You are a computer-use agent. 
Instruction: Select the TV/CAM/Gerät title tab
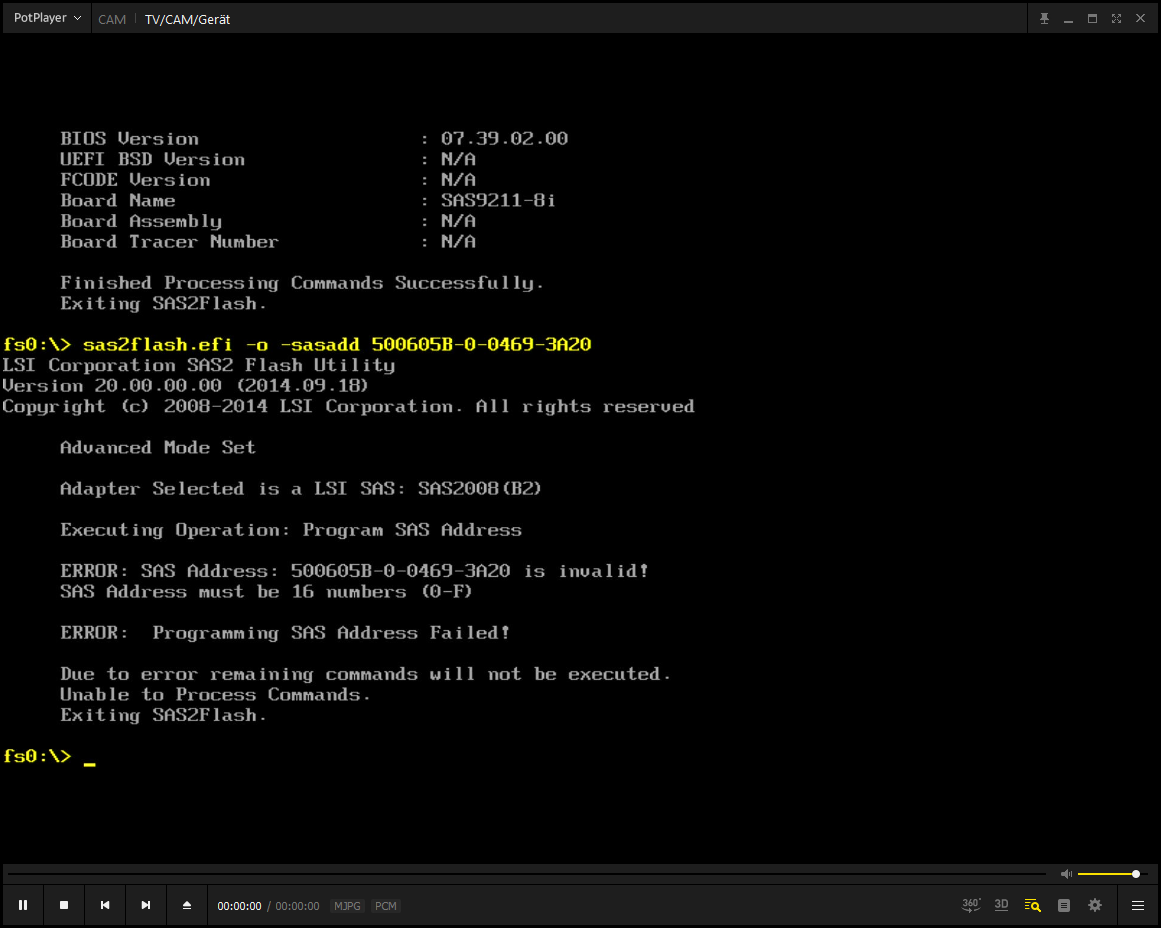[x=188, y=19]
